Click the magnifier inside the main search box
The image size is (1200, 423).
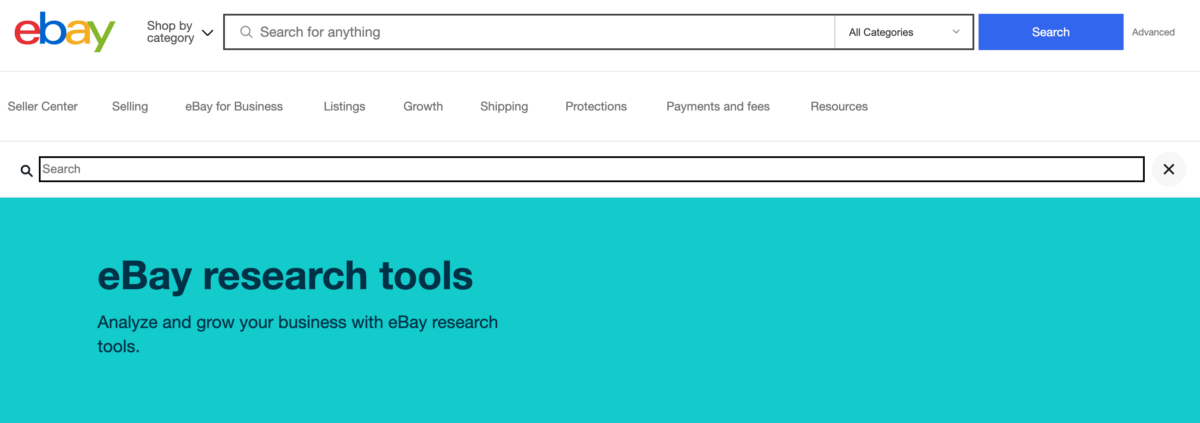(245, 32)
